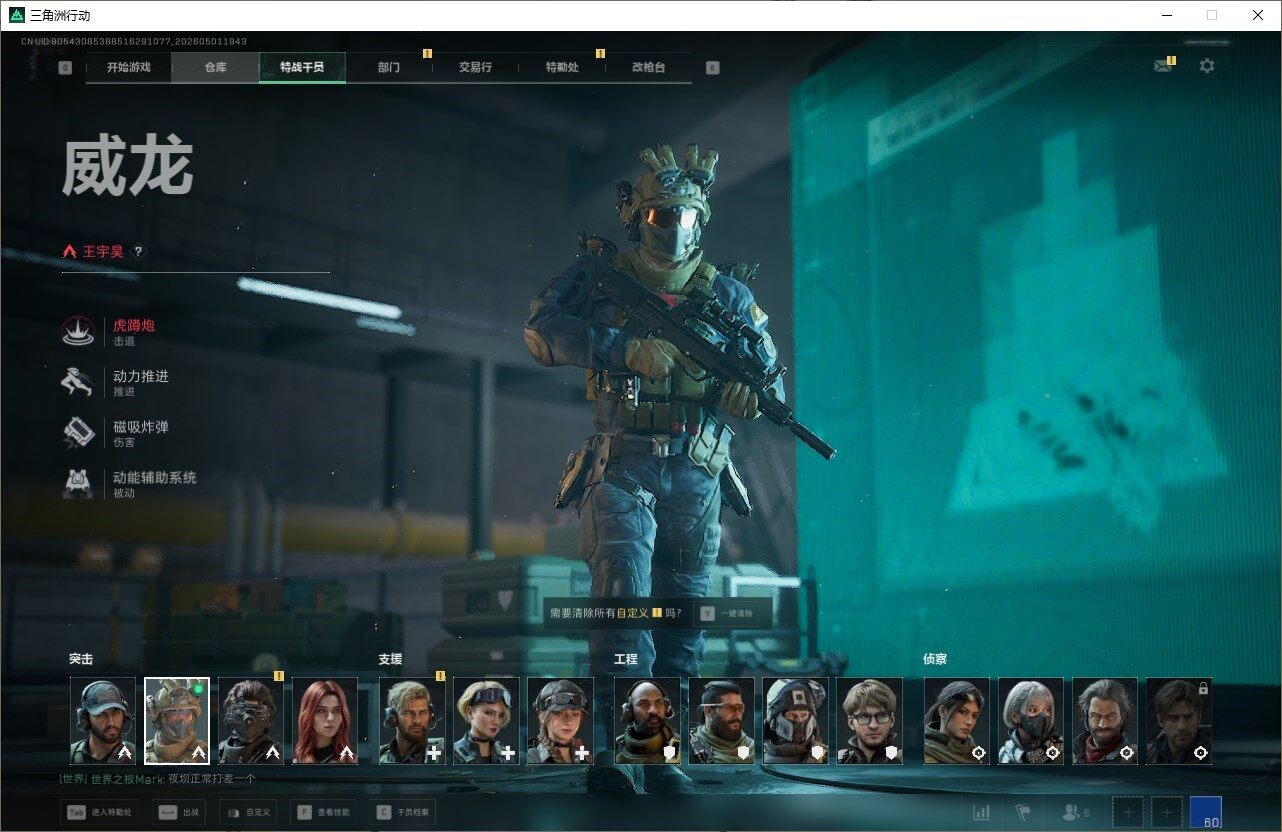This screenshot has height=832, width=1282.
Task: Select assault operator with night-vision goggles
Action: tap(251, 721)
